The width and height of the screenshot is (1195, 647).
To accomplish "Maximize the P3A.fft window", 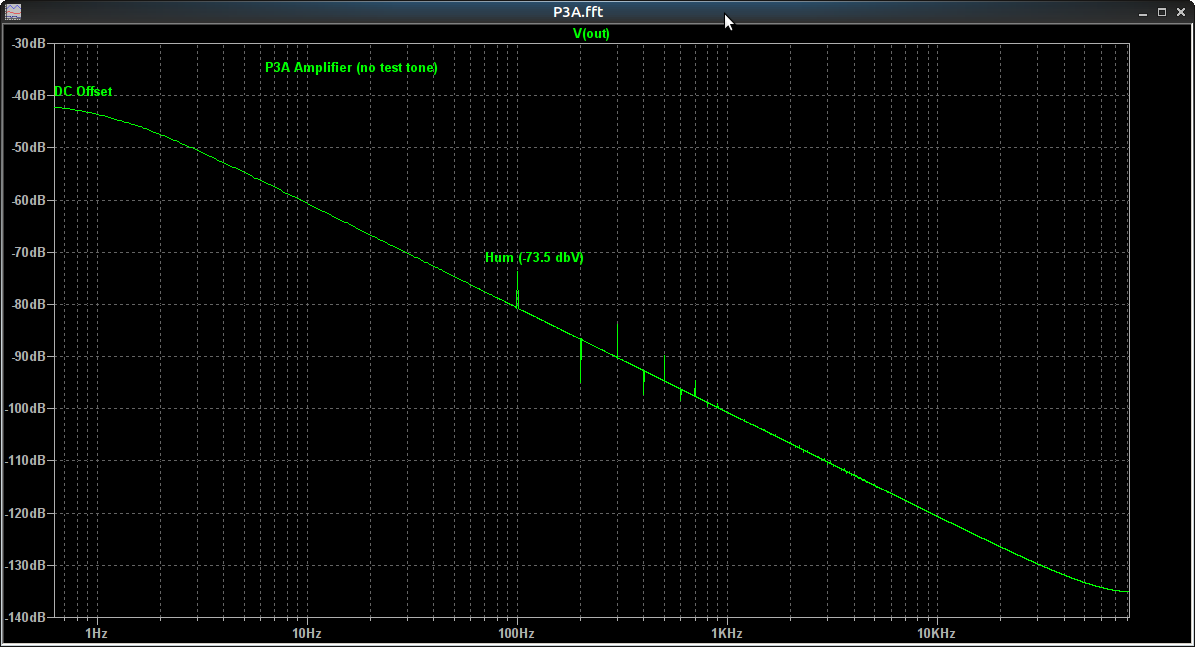I will (x=1161, y=12).
